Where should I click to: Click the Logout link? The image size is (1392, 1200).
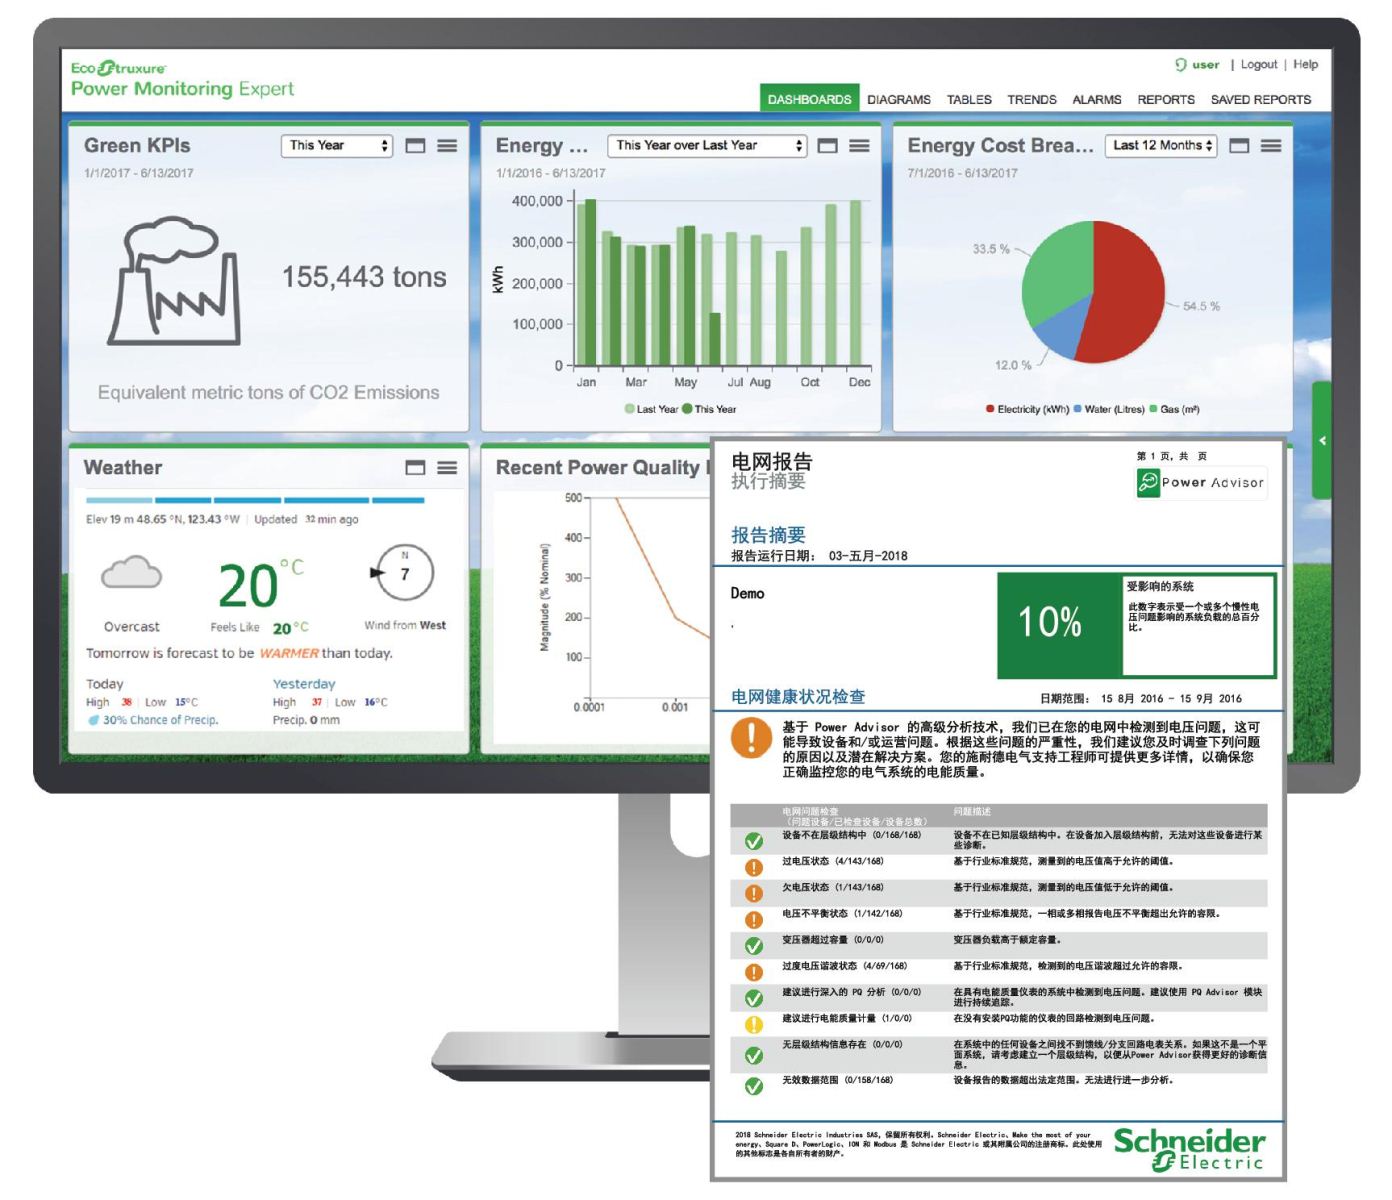tap(1259, 64)
